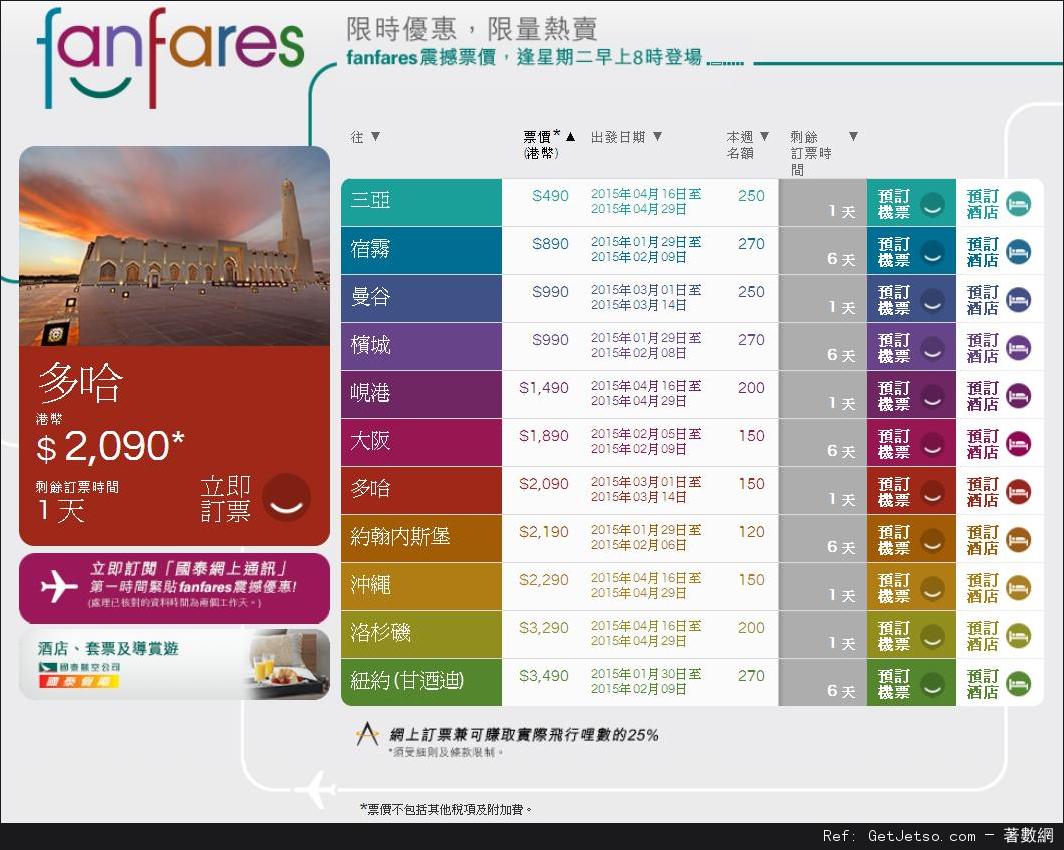Click the smiley flight icon in 三亞 row
Viewport: 1064px width, 850px height.
[x=932, y=204]
